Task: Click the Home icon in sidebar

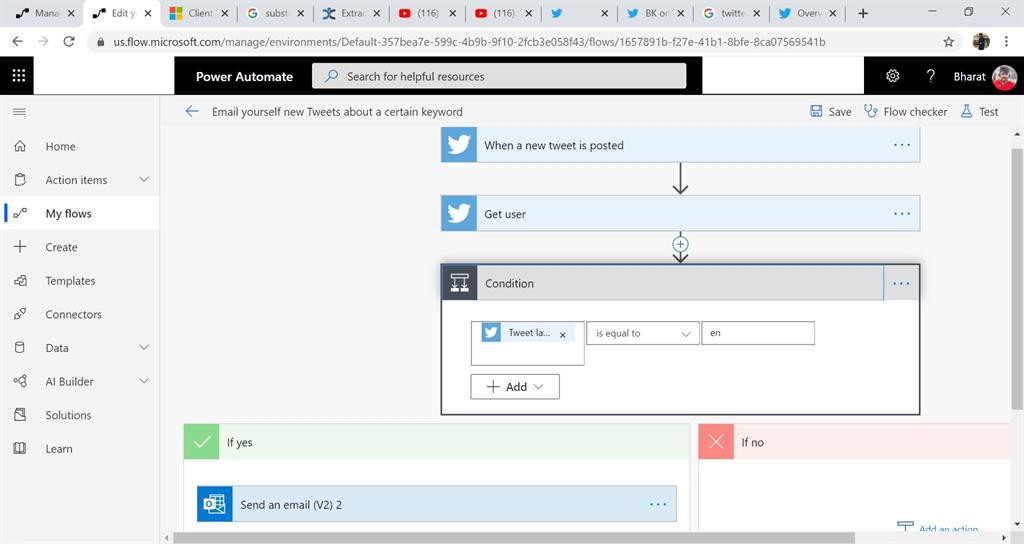Action: (x=20, y=146)
